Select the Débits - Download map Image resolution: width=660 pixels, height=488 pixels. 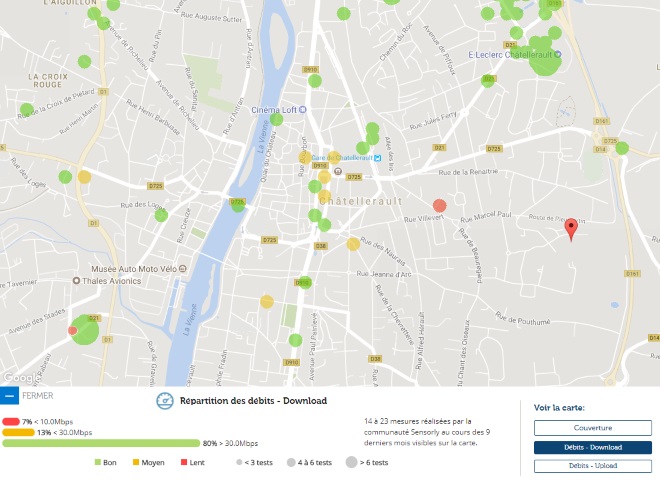(593, 447)
